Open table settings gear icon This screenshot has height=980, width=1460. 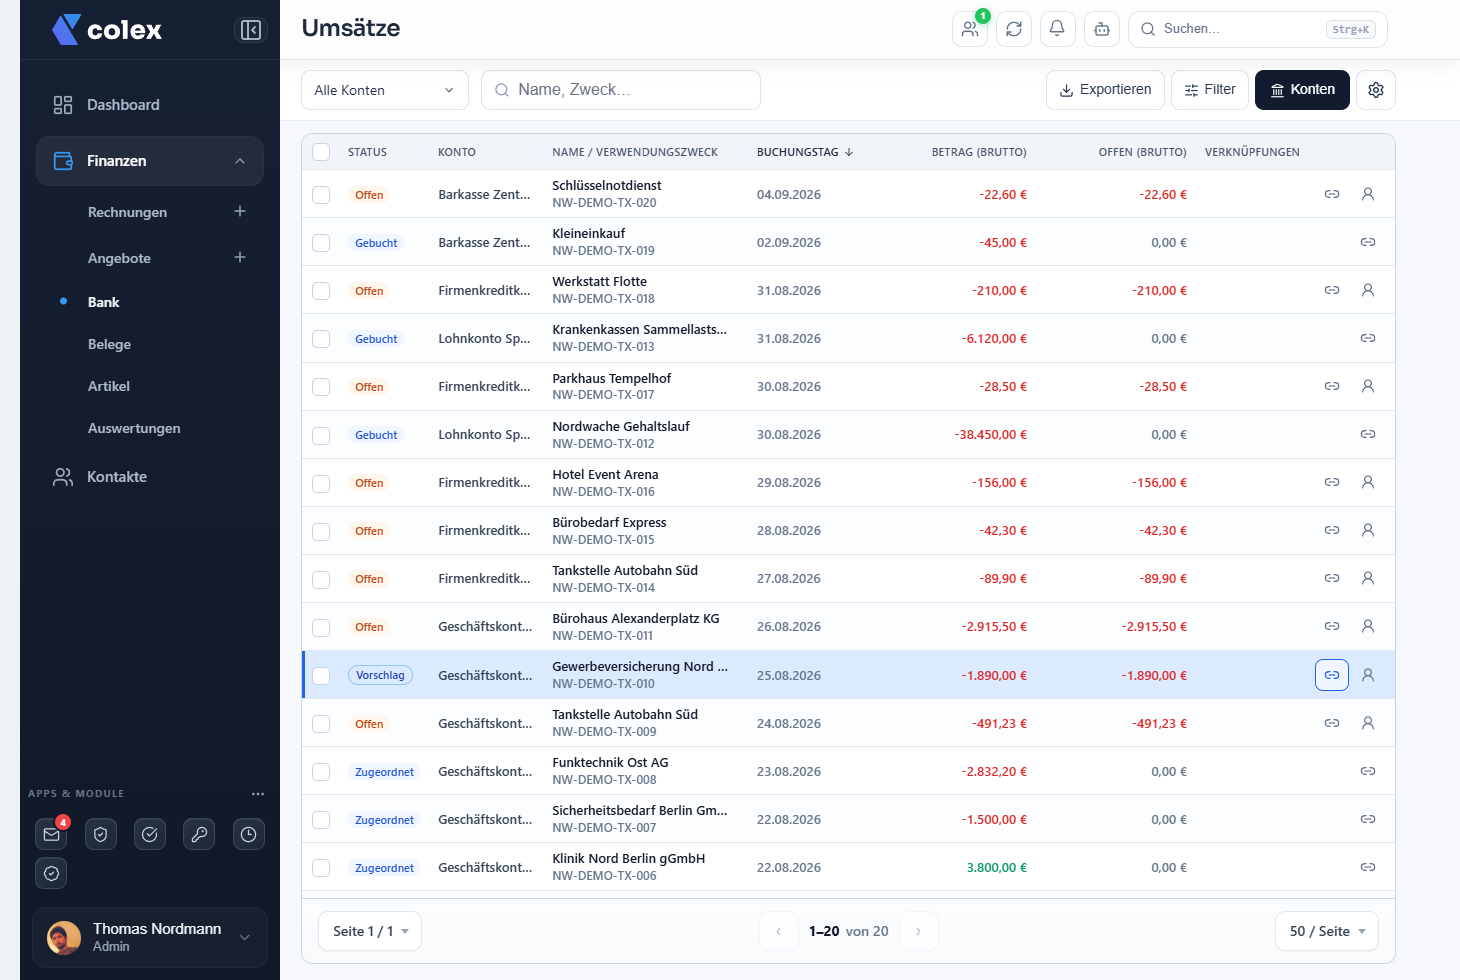coord(1376,90)
